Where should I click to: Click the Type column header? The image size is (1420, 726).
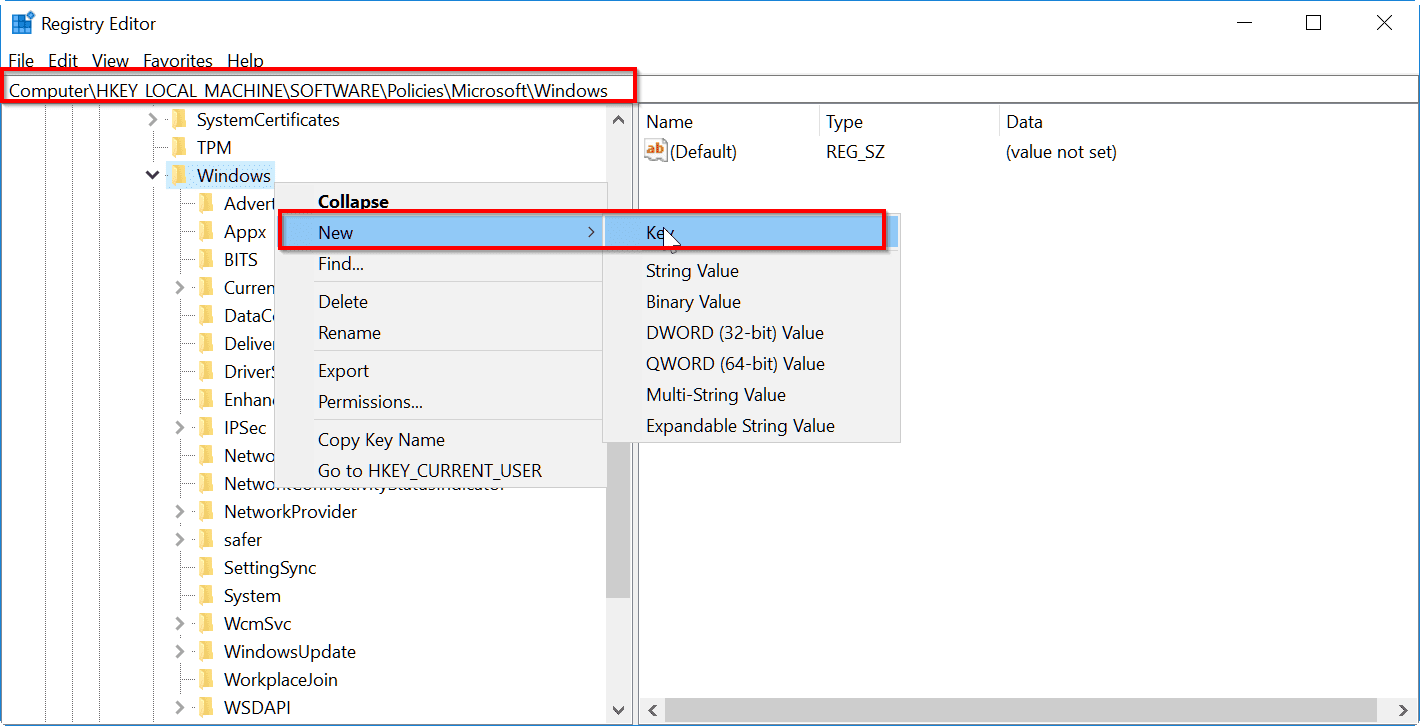point(908,122)
